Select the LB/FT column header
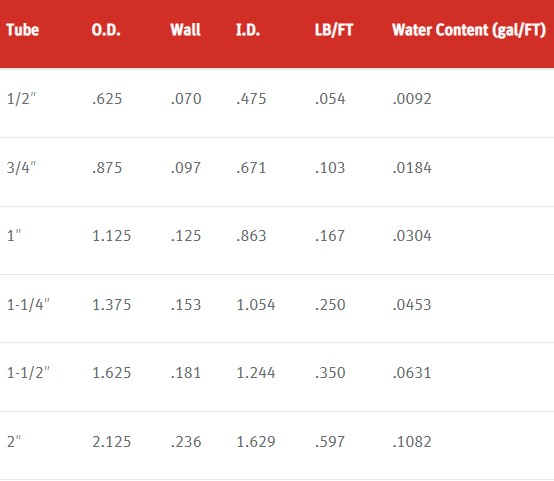The width and height of the screenshot is (554, 481). click(334, 30)
